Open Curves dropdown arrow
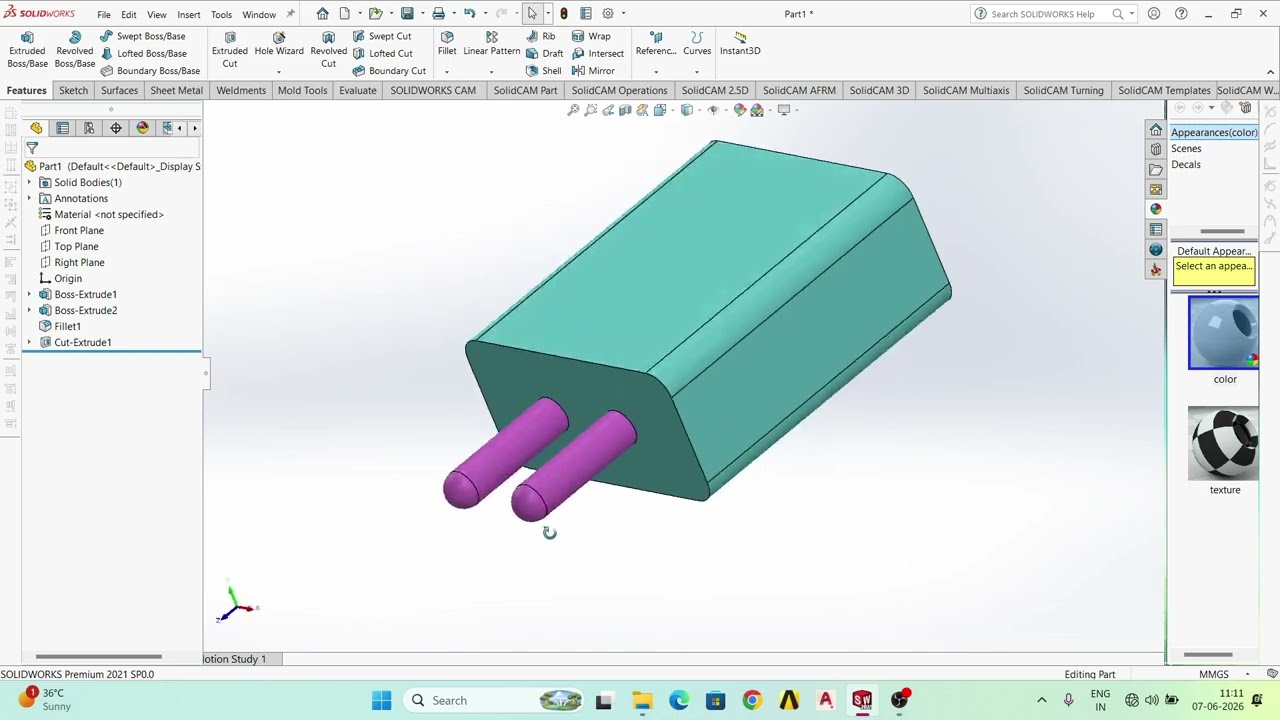 (697, 72)
